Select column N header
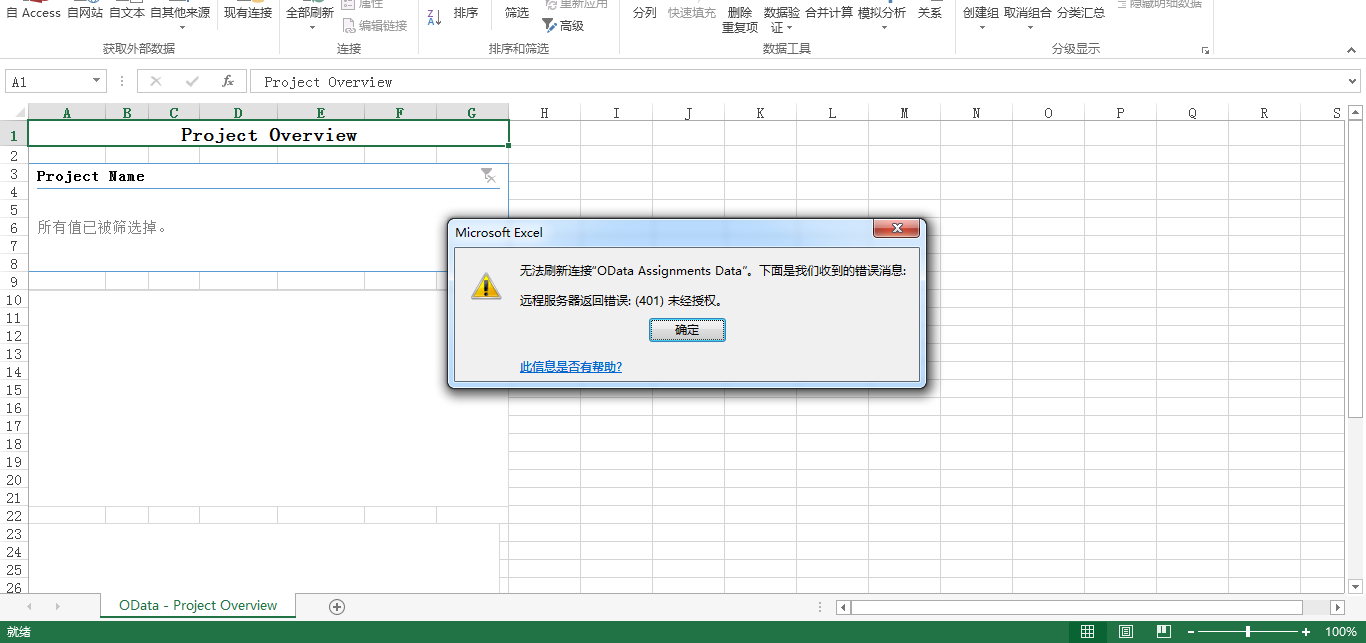1366x643 pixels. click(976, 113)
